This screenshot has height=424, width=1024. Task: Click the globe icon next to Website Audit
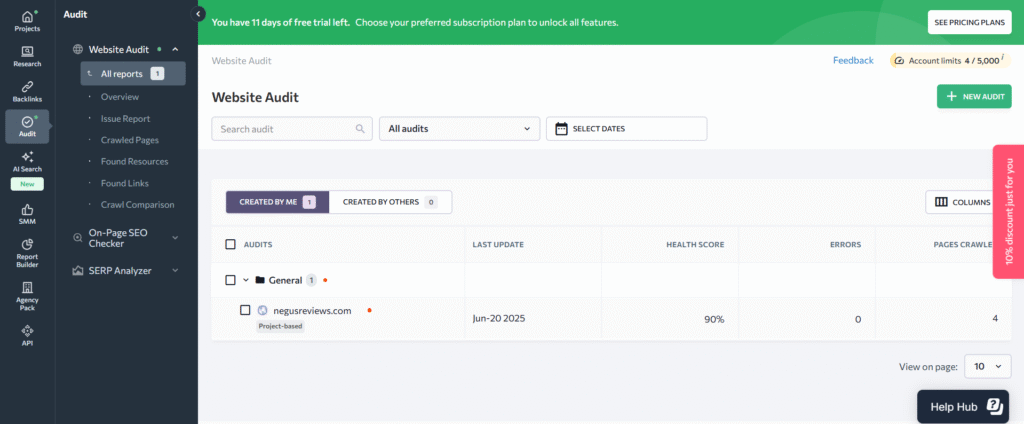tap(78, 49)
